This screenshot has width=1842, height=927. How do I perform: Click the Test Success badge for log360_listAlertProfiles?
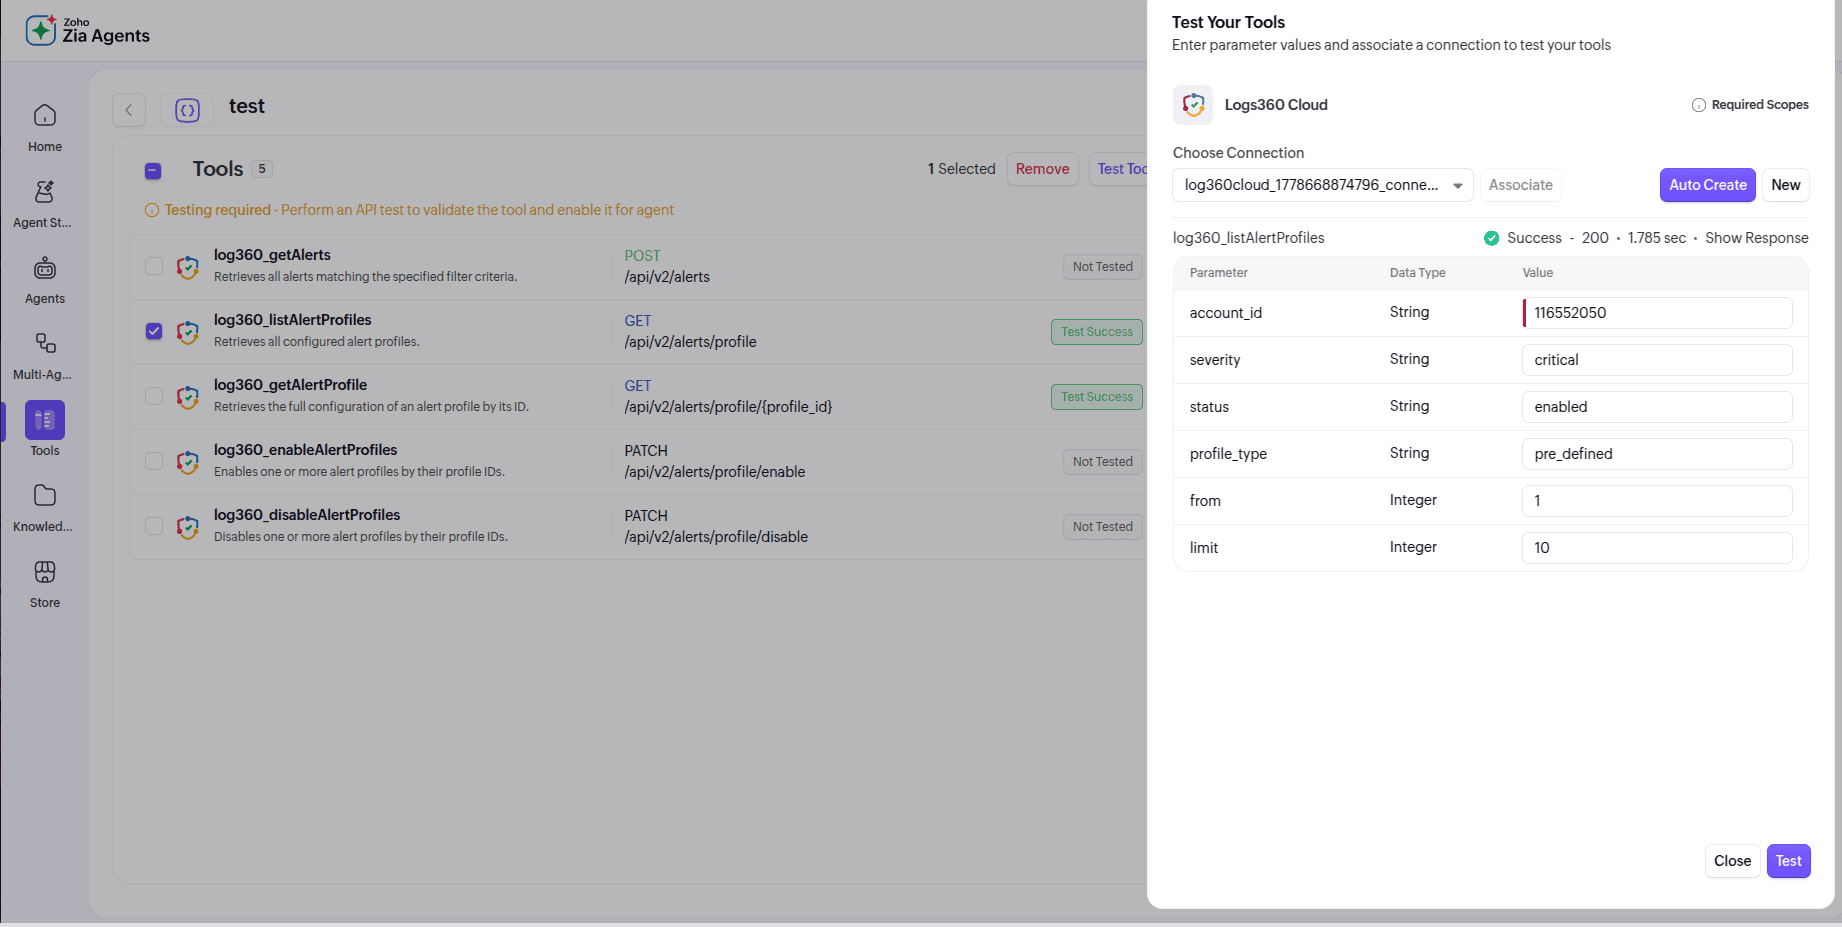[1097, 332]
